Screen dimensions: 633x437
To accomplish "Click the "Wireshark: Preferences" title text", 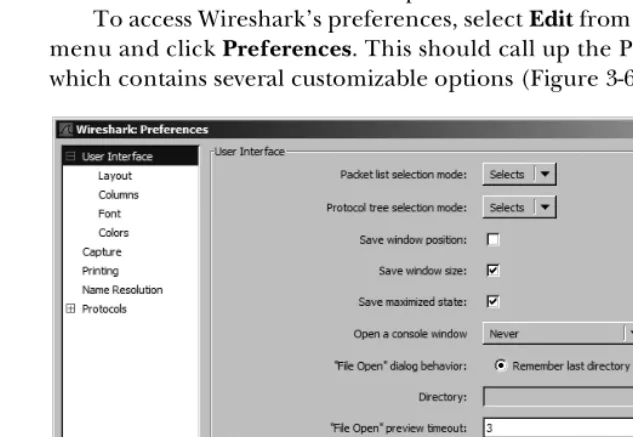I will coord(142,130).
